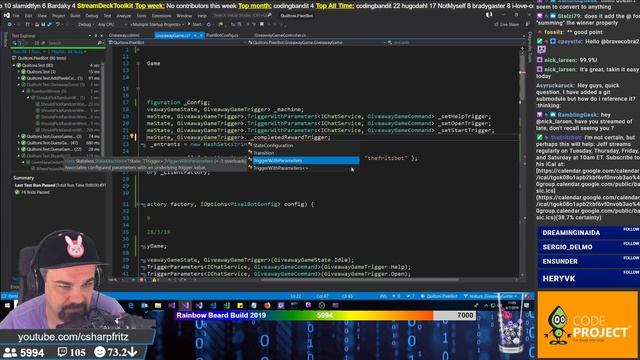This screenshot has width=640, height=360.
Task: Open the Build menu
Action: [76, 16]
